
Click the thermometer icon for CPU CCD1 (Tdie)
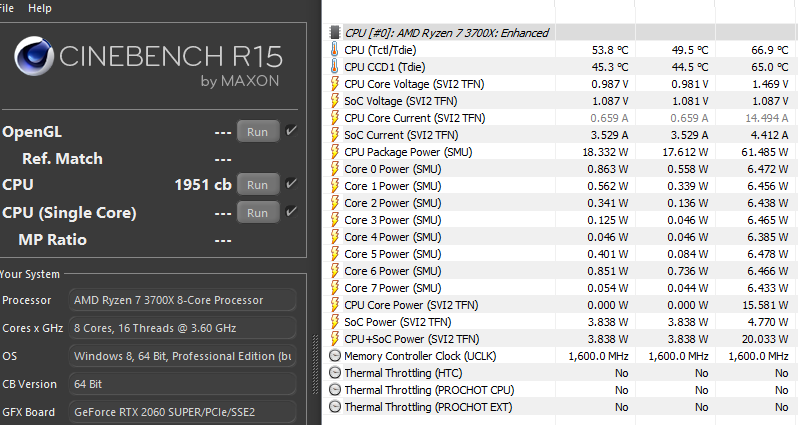point(334,67)
